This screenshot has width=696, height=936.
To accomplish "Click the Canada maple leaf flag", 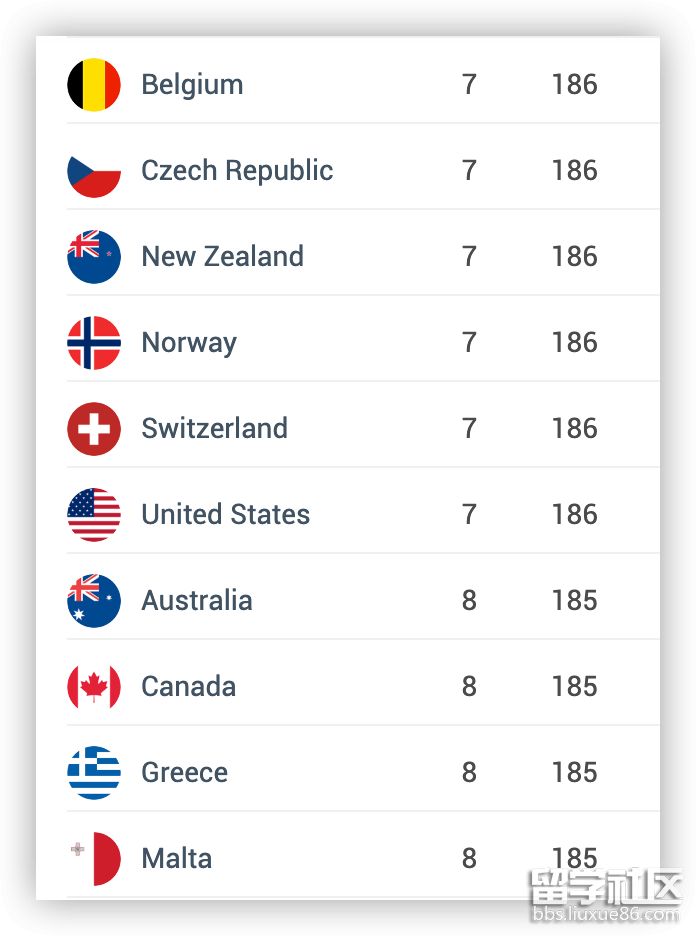I will pos(94,687).
